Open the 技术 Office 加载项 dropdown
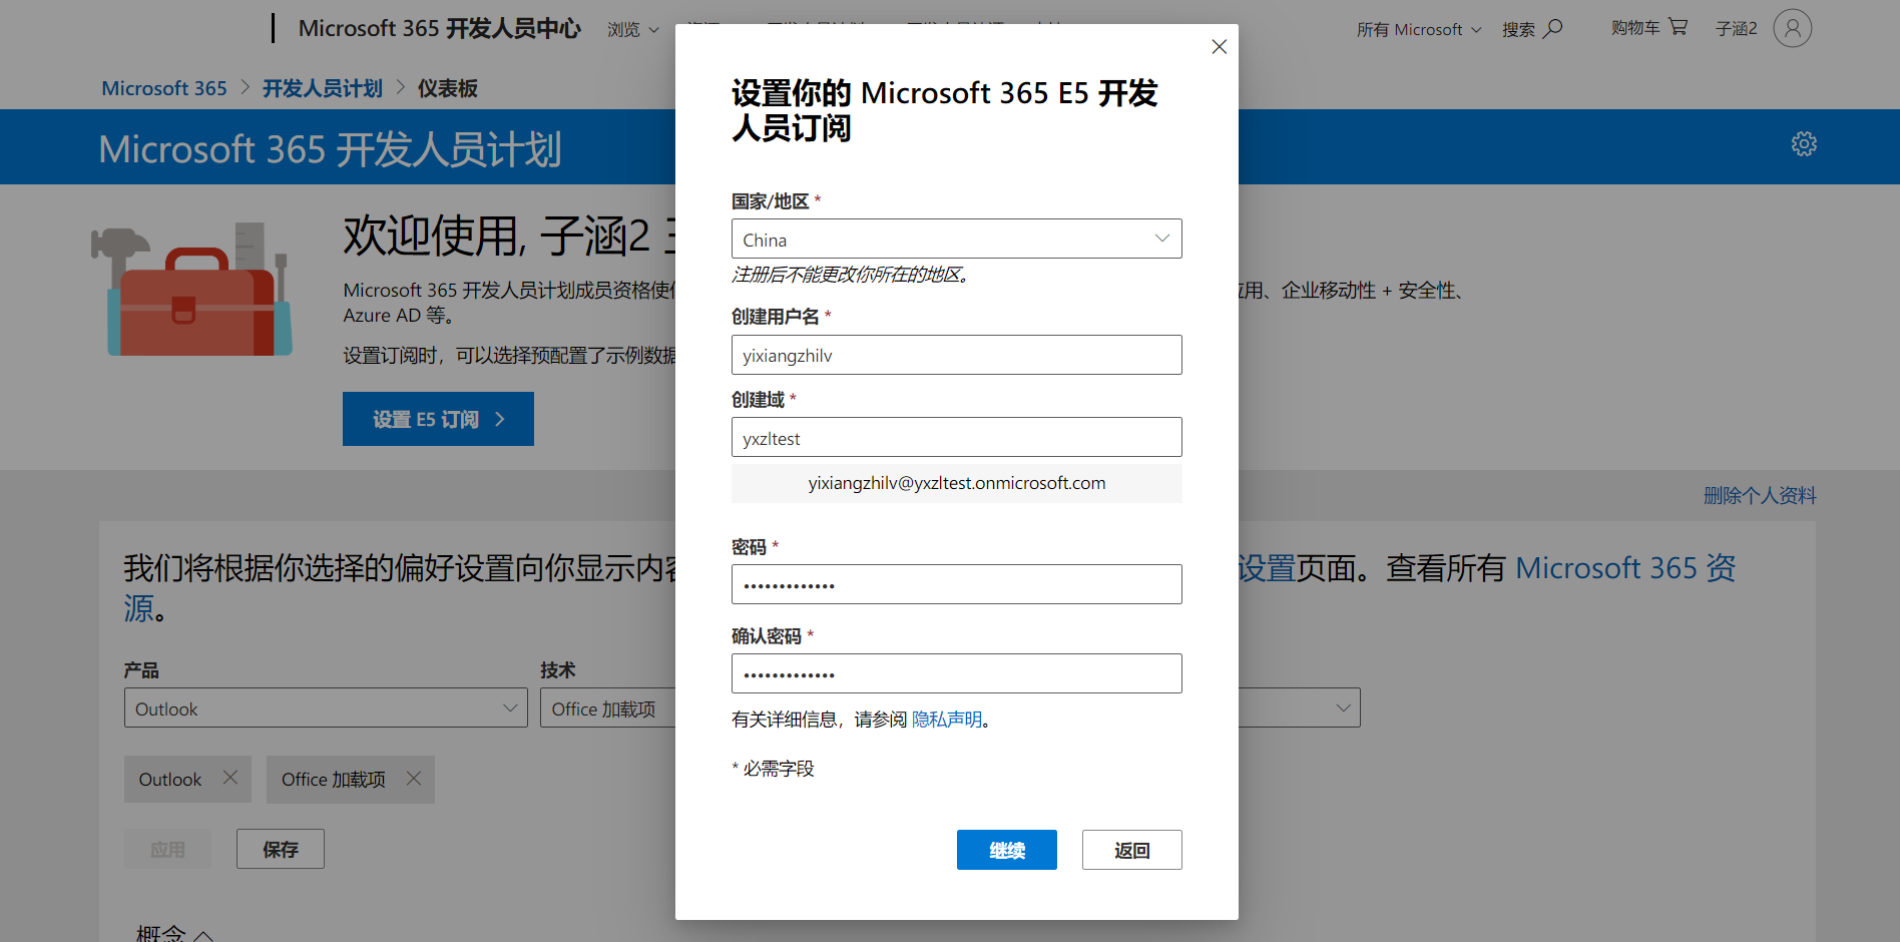 click(x=608, y=708)
